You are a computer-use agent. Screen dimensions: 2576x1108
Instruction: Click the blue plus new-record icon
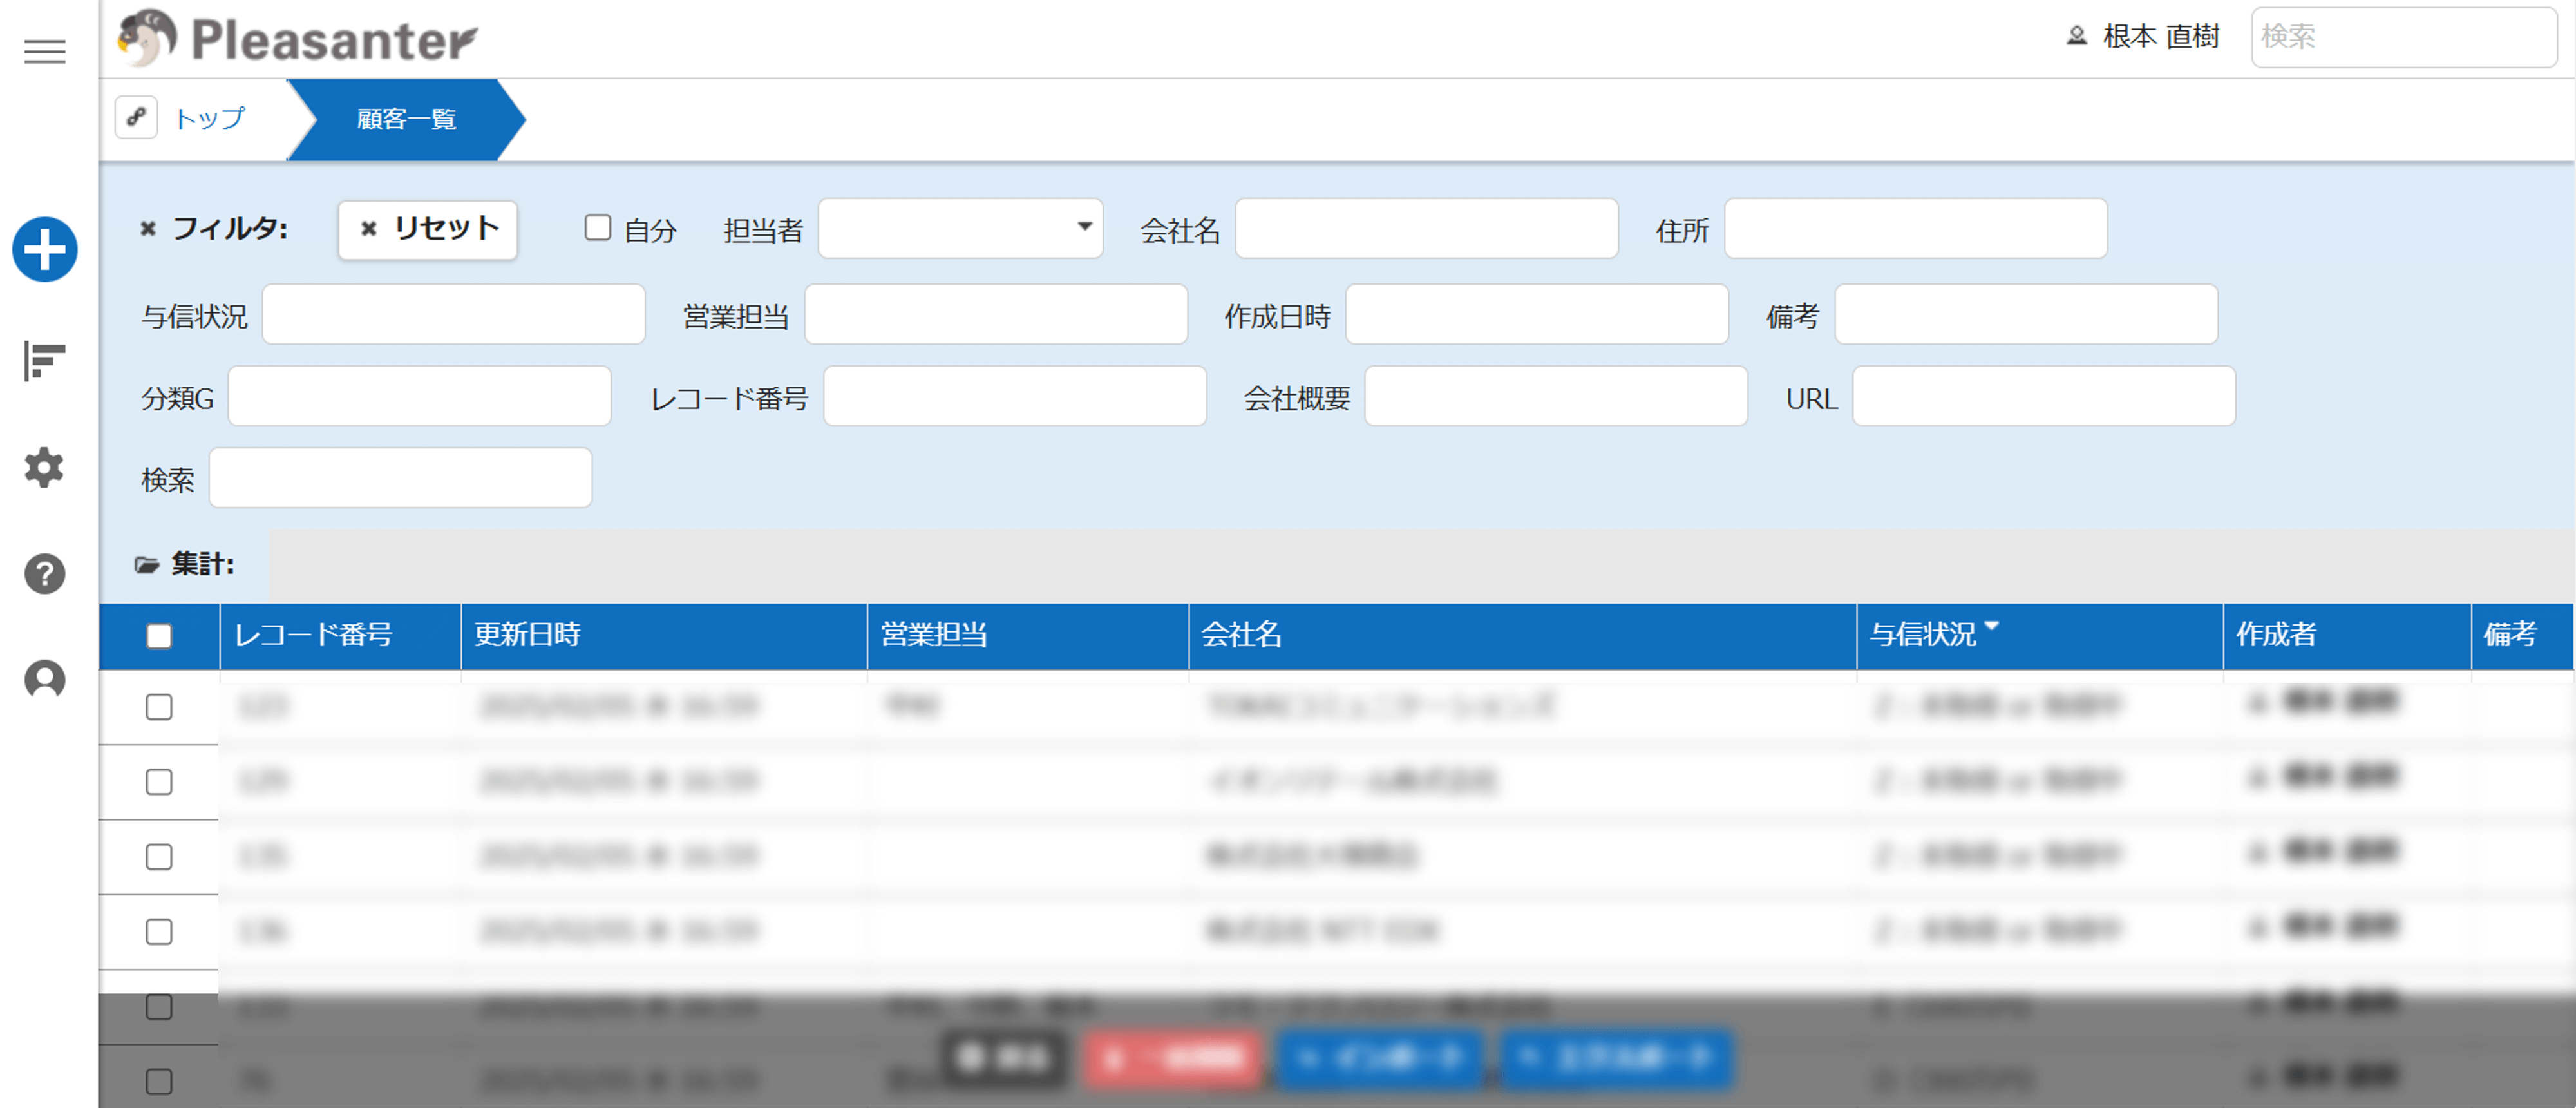45,249
